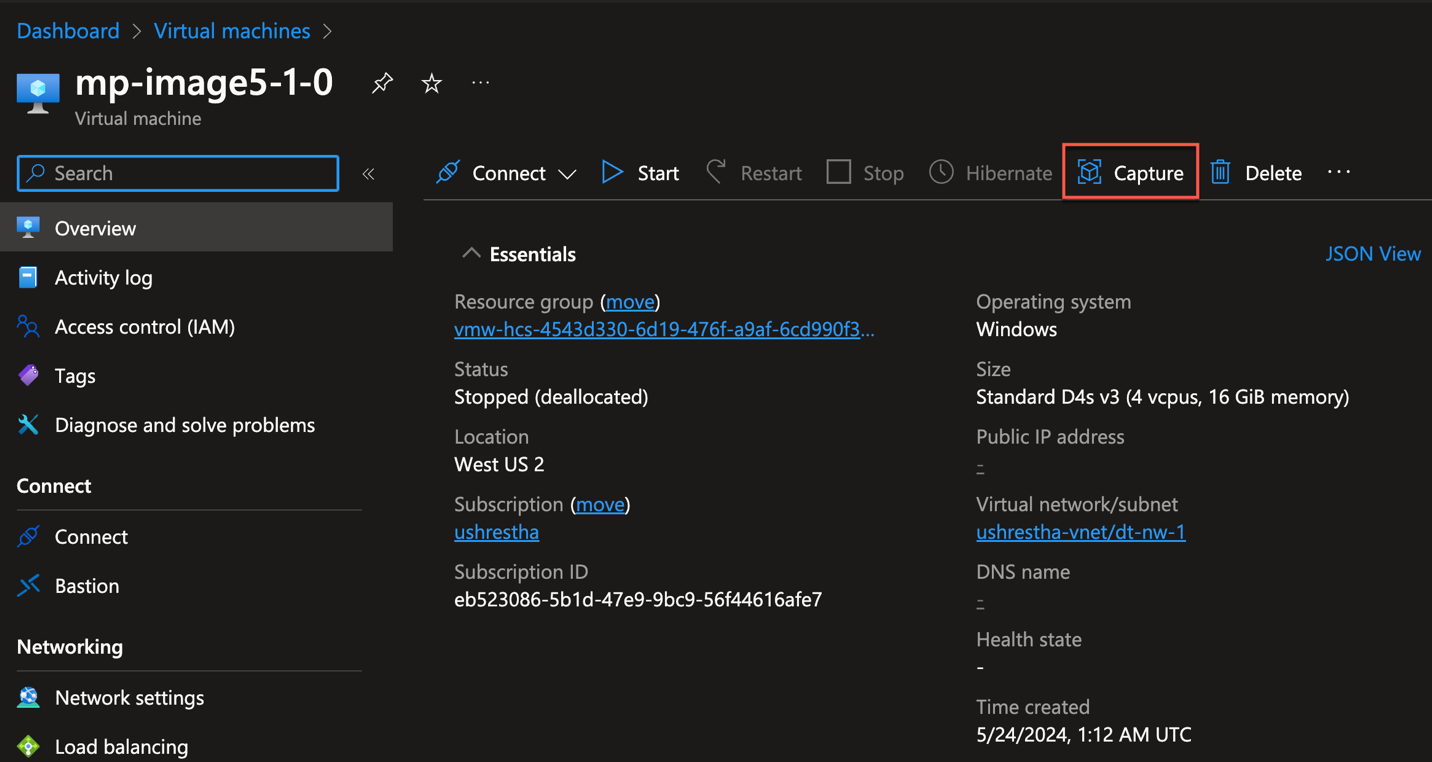Open the ellipsis menu beside the VM title
Viewport: 1432px width, 762px height.
tap(481, 84)
